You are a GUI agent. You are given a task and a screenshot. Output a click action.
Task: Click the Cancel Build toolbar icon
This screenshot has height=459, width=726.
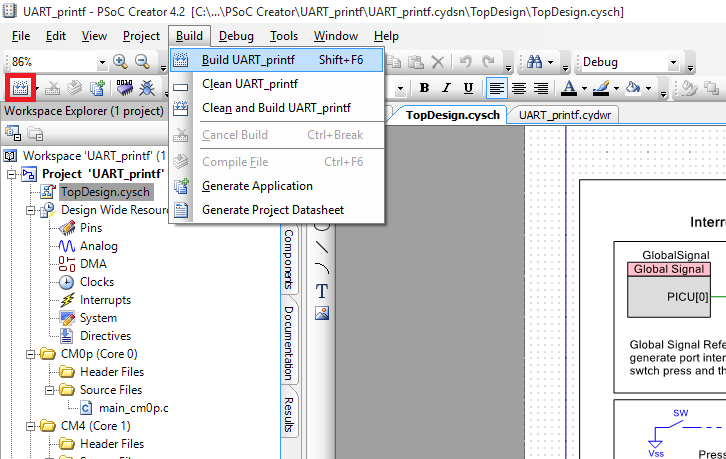pos(52,88)
